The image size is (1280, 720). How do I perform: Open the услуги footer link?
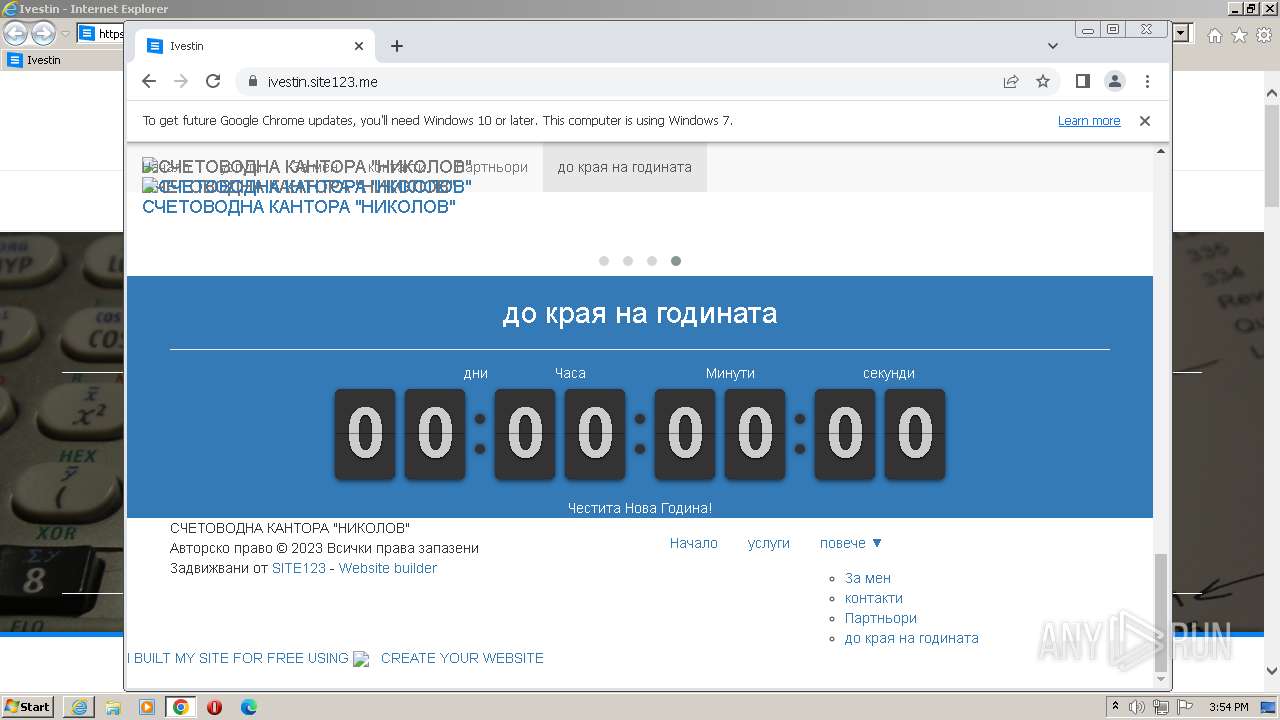click(769, 543)
